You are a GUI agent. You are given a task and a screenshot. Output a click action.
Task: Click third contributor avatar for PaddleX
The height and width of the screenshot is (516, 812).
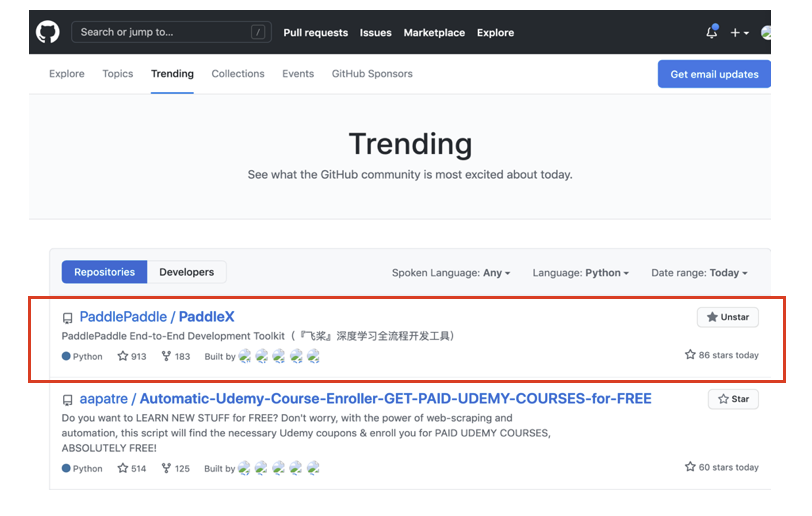[279, 356]
